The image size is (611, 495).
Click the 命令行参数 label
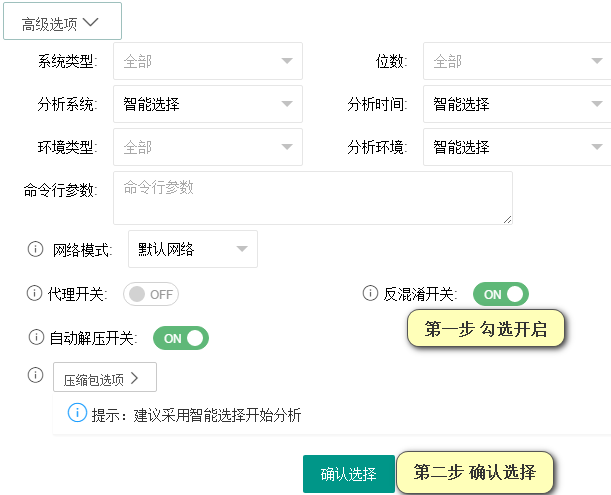[60, 190]
